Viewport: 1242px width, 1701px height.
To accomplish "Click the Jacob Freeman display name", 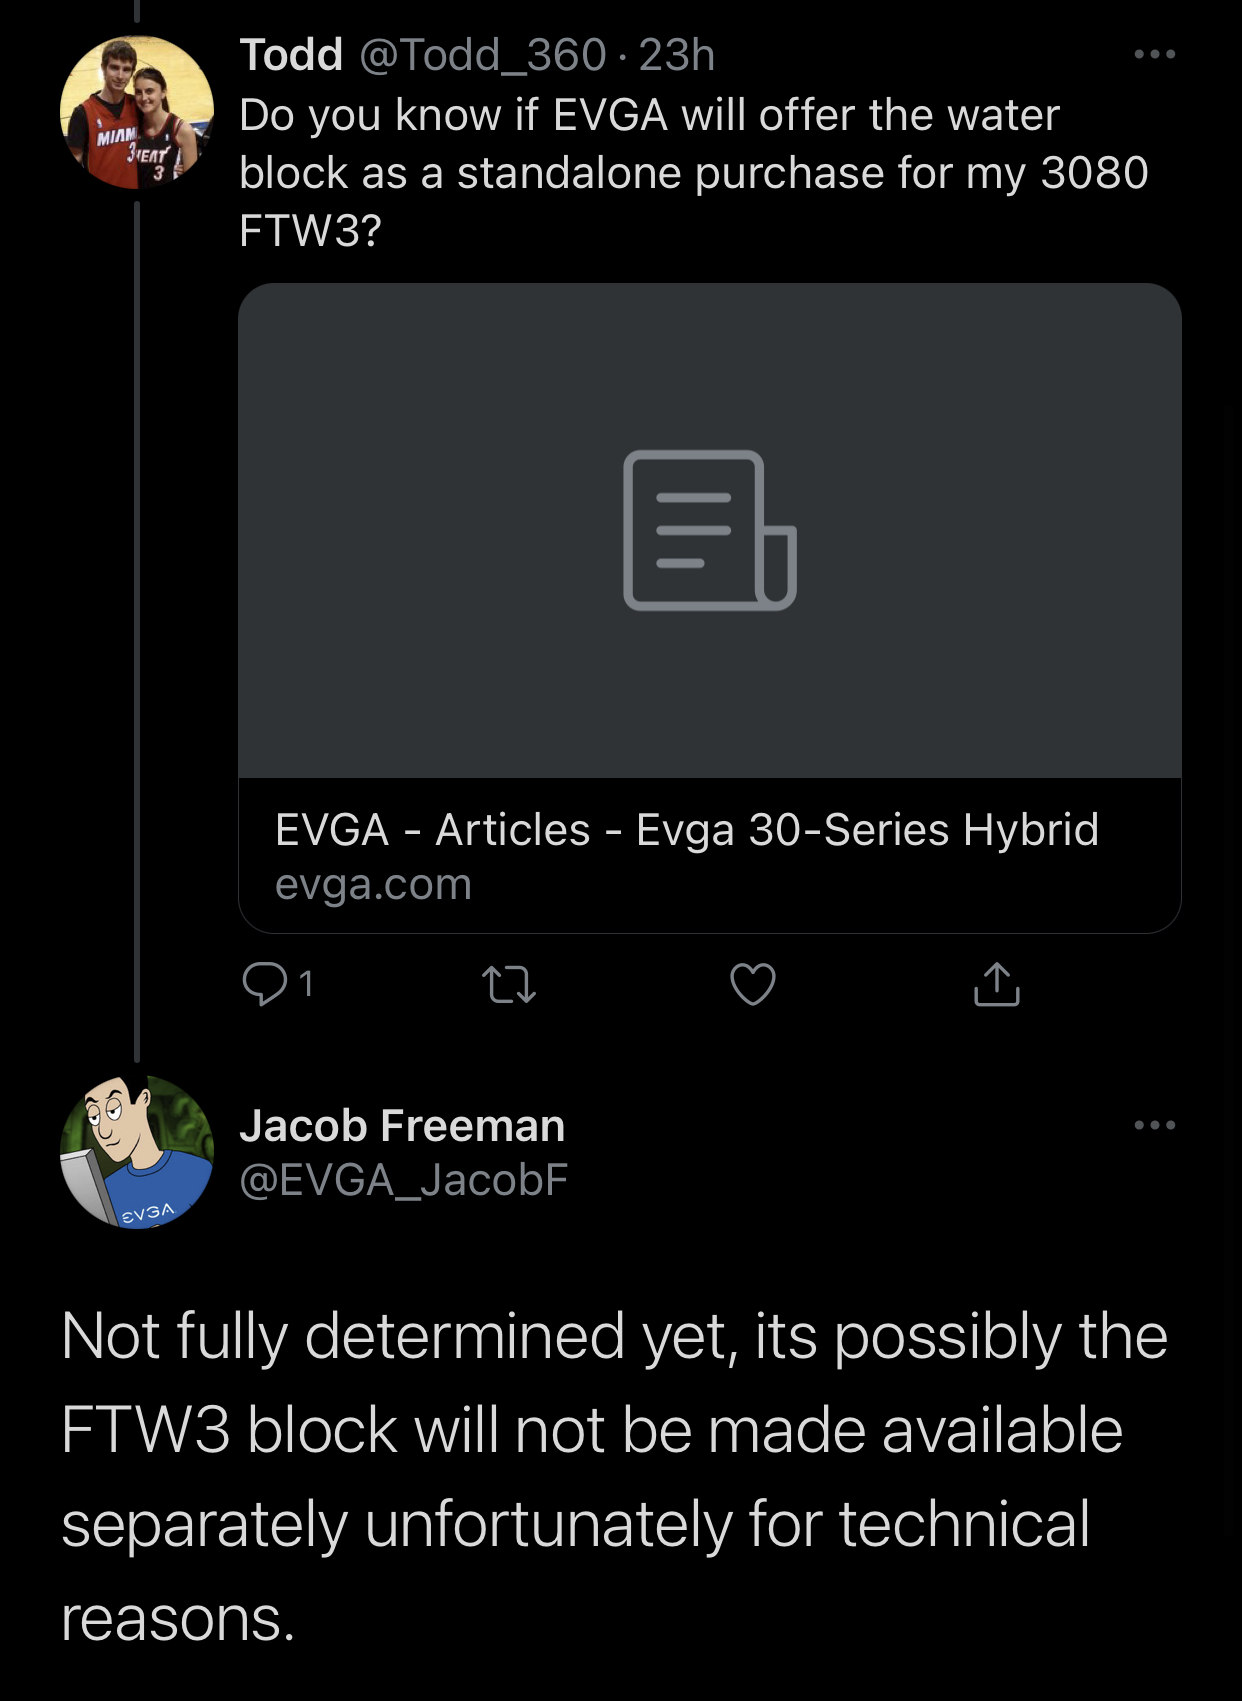I will (402, 1126).
